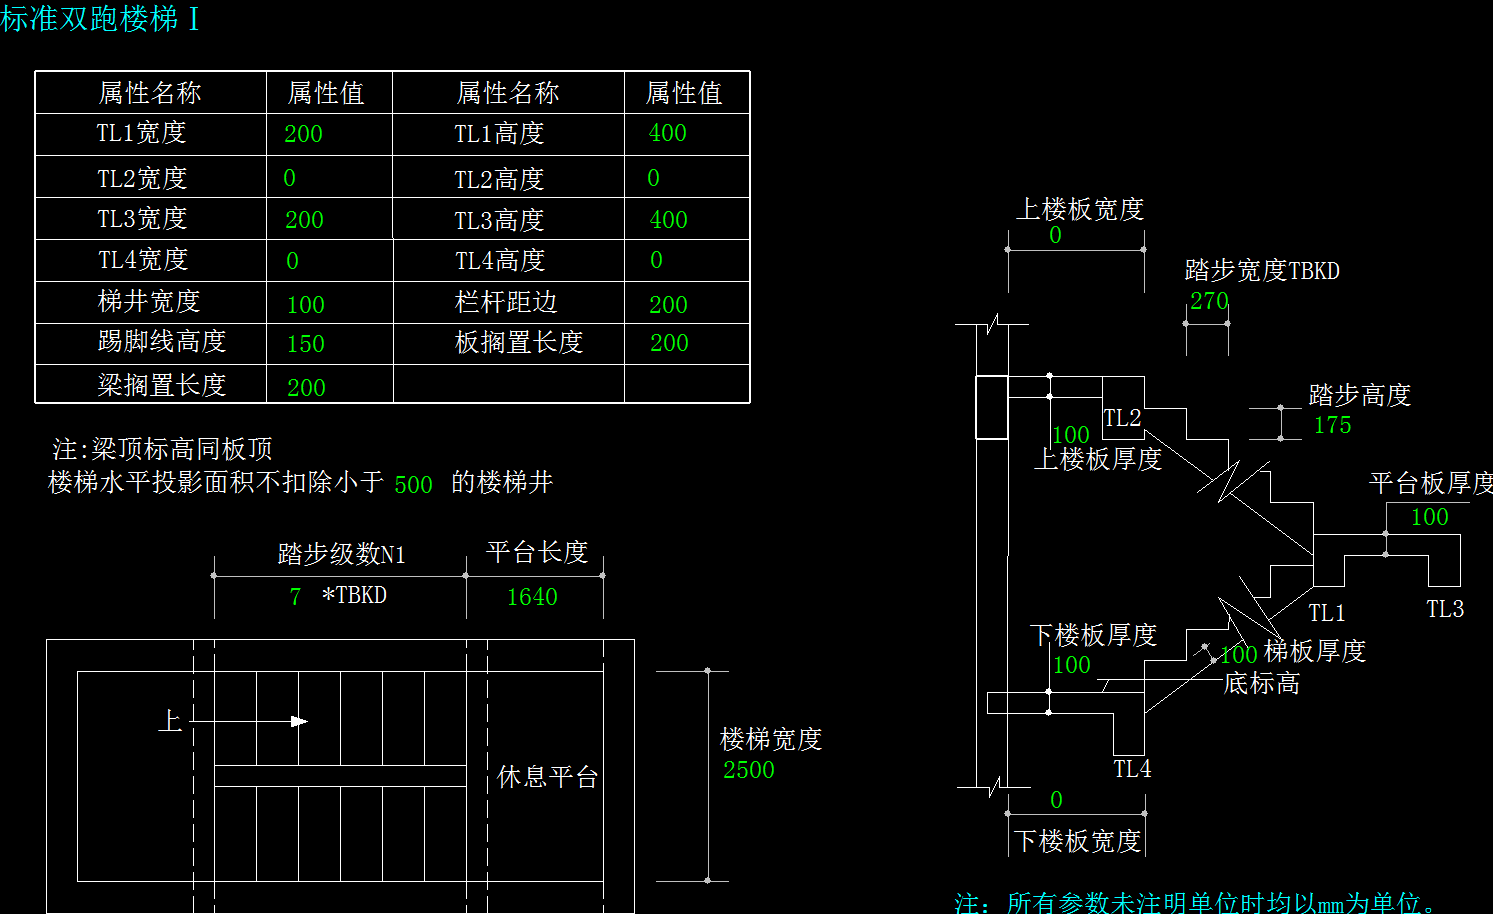This screenshot has height=914, width=1493.
Task: Edit the 板搁置长度 value 200
Action: tap(669, 343)
